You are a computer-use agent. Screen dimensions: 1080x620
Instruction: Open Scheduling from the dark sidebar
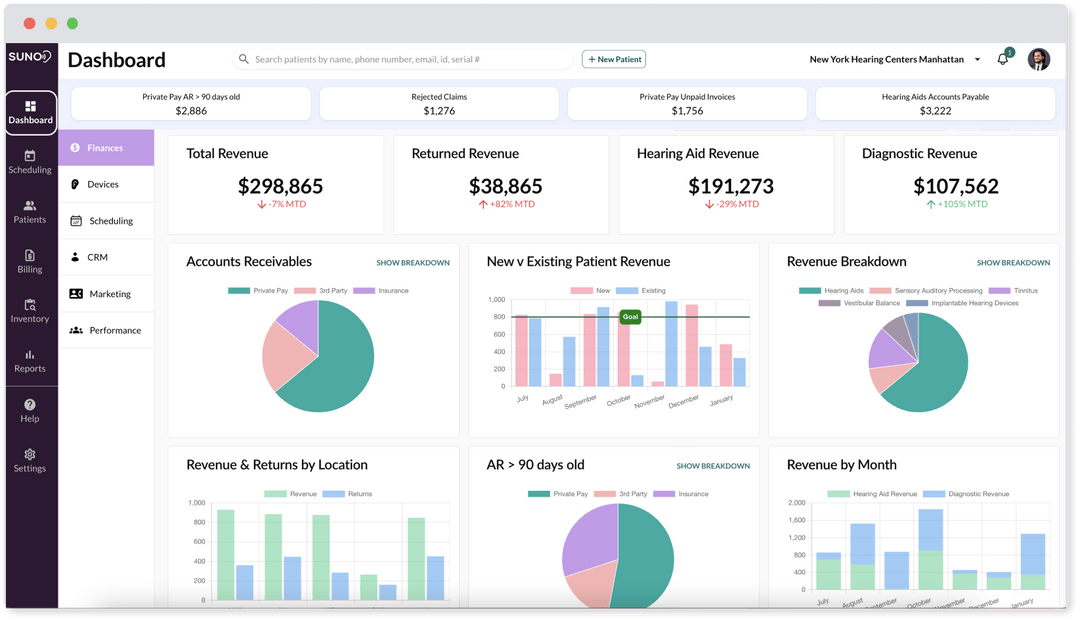(x=30, y=162)
